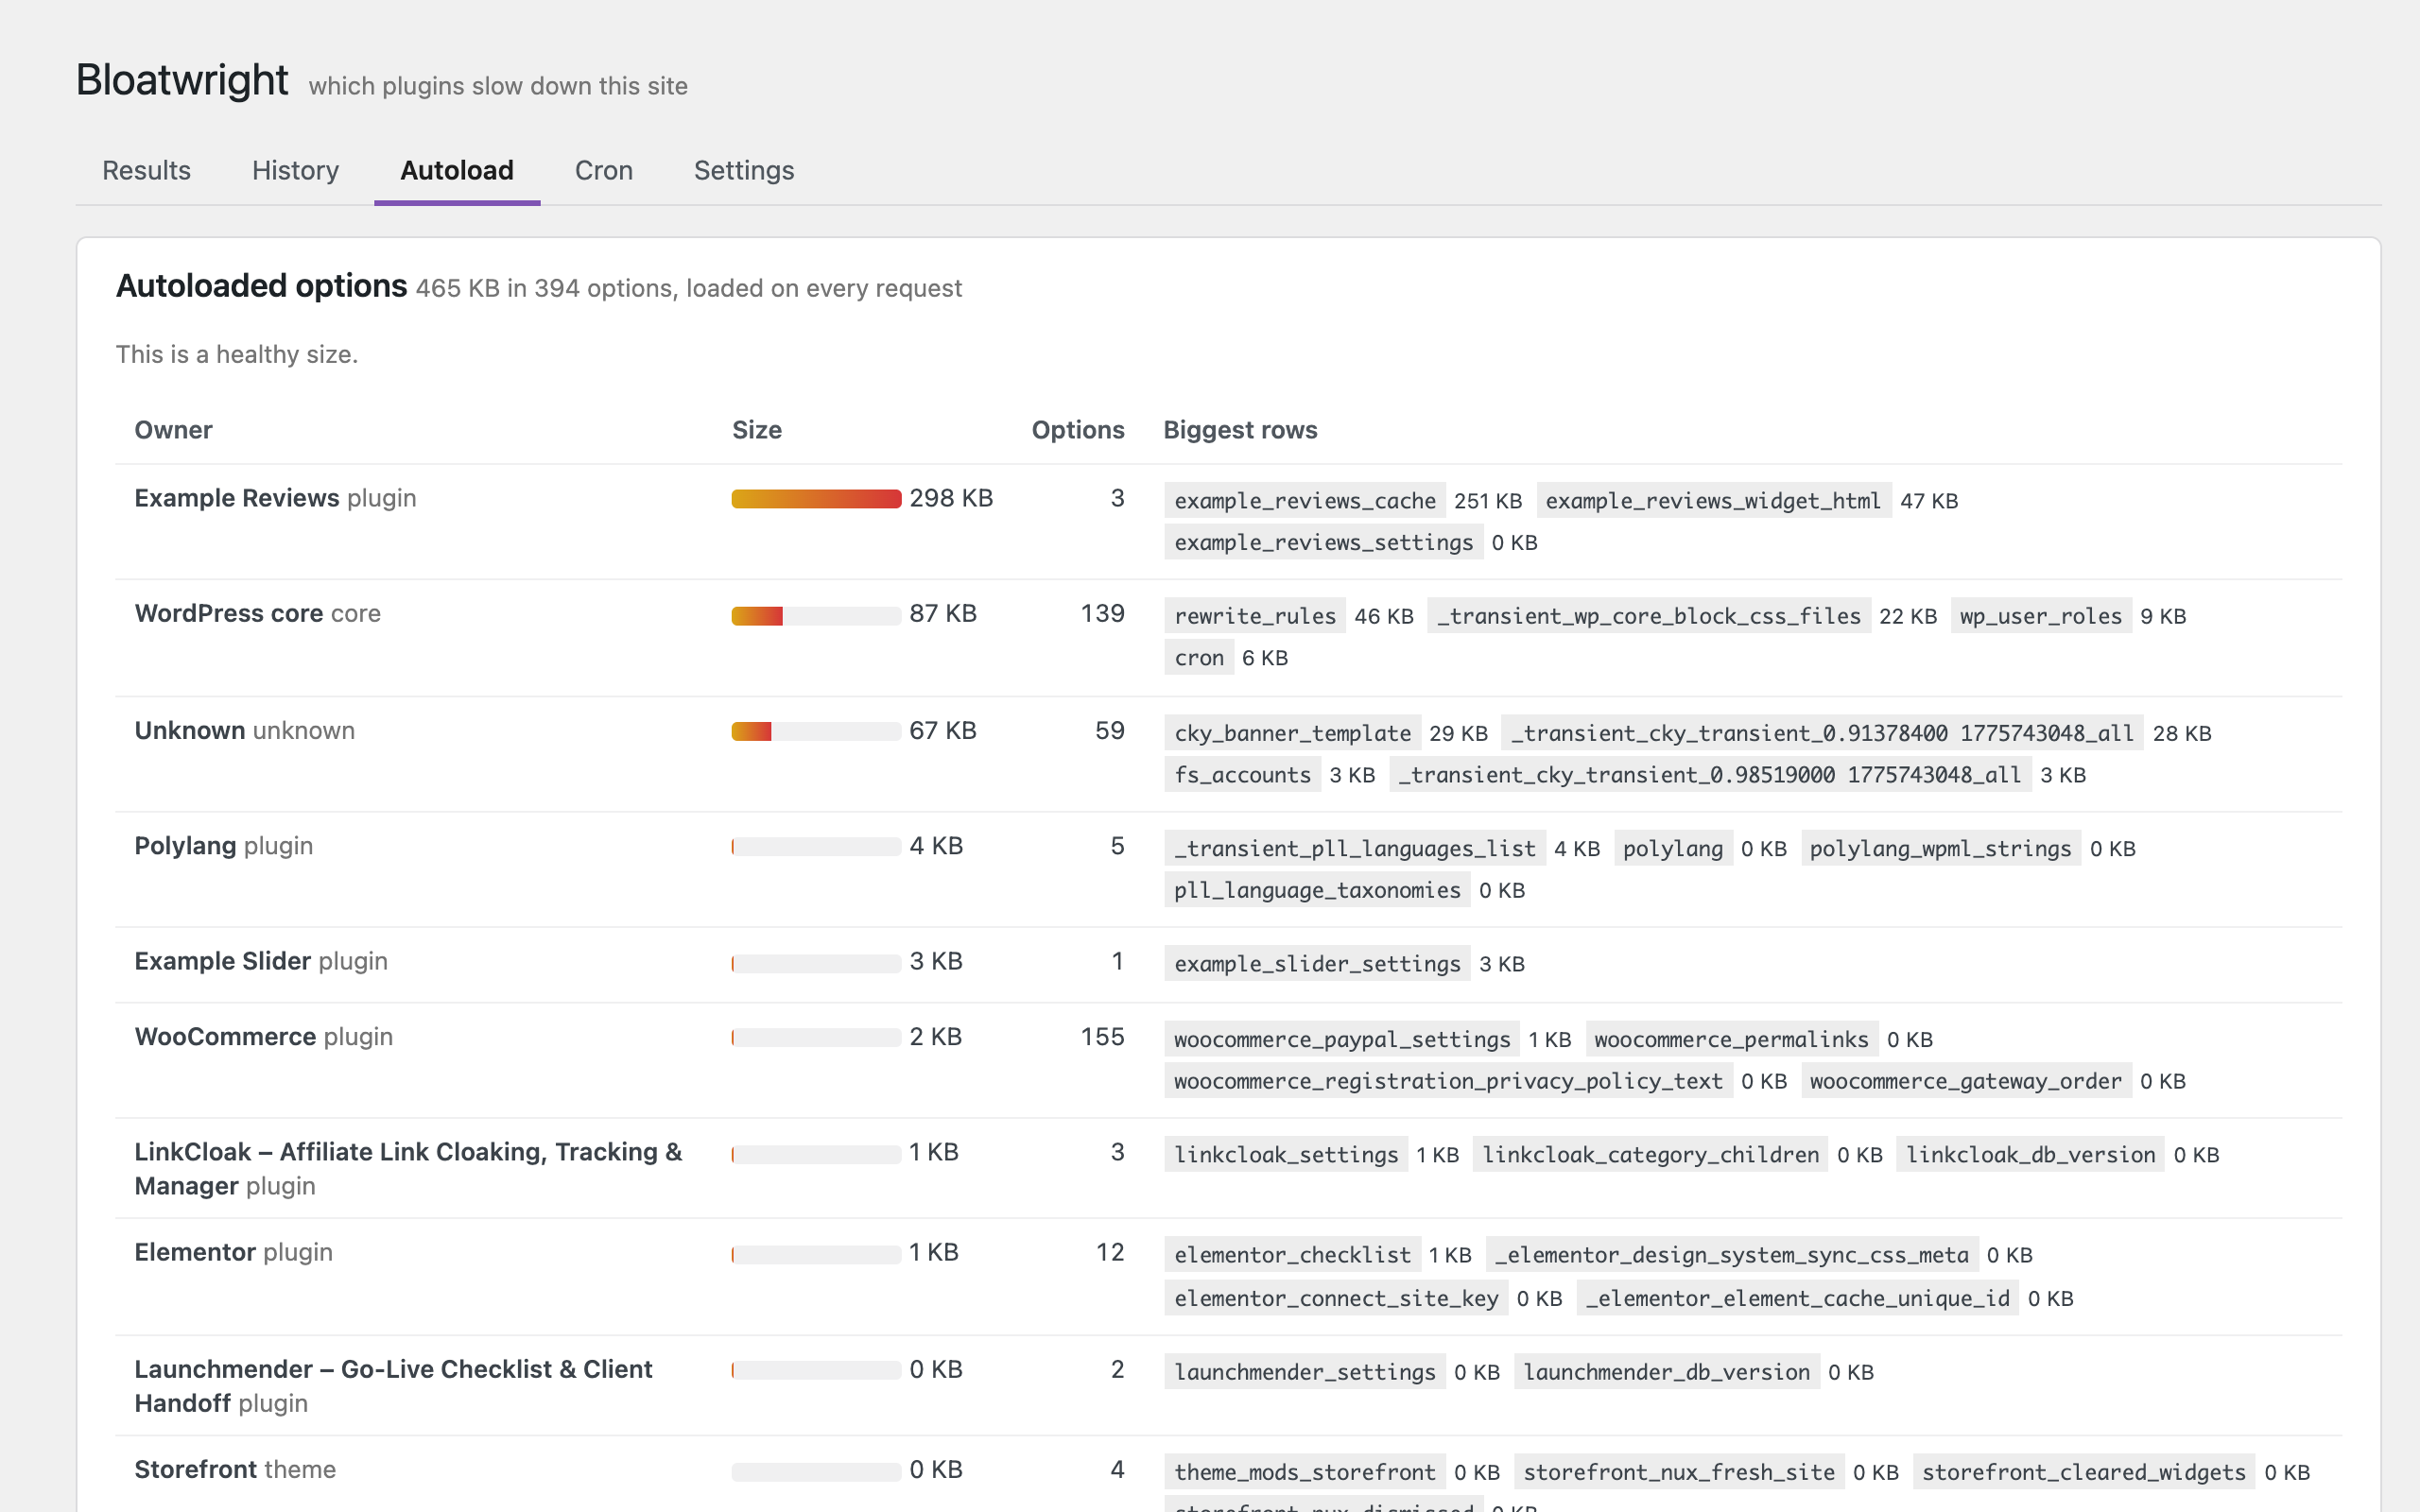Click the Biggest rows column header
The image size is (2420, 1512).
click(x=1240, y=430)
